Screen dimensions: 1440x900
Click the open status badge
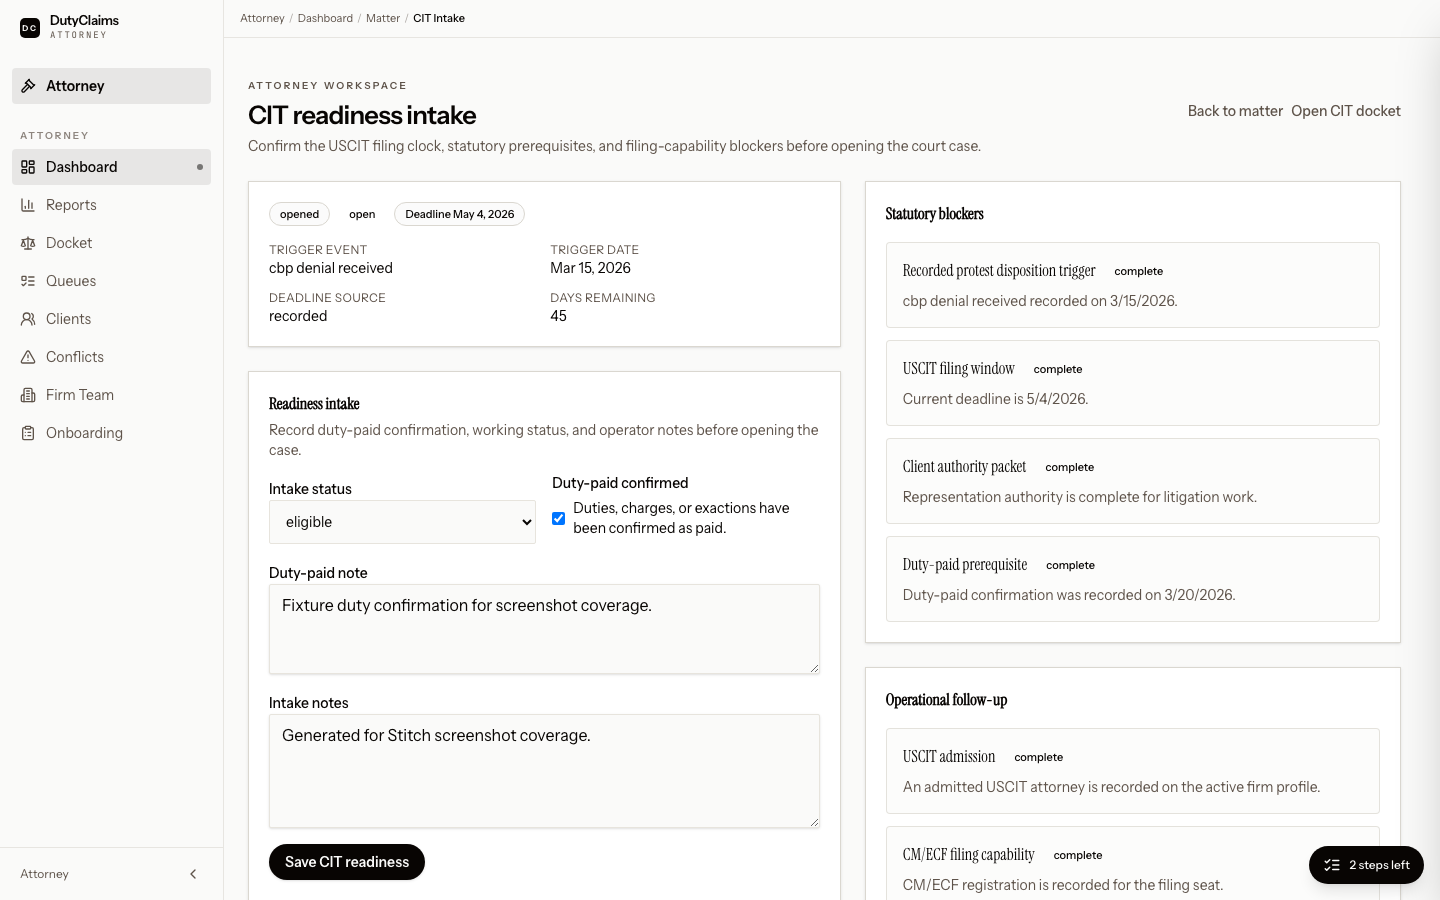[x=362, y=214]
